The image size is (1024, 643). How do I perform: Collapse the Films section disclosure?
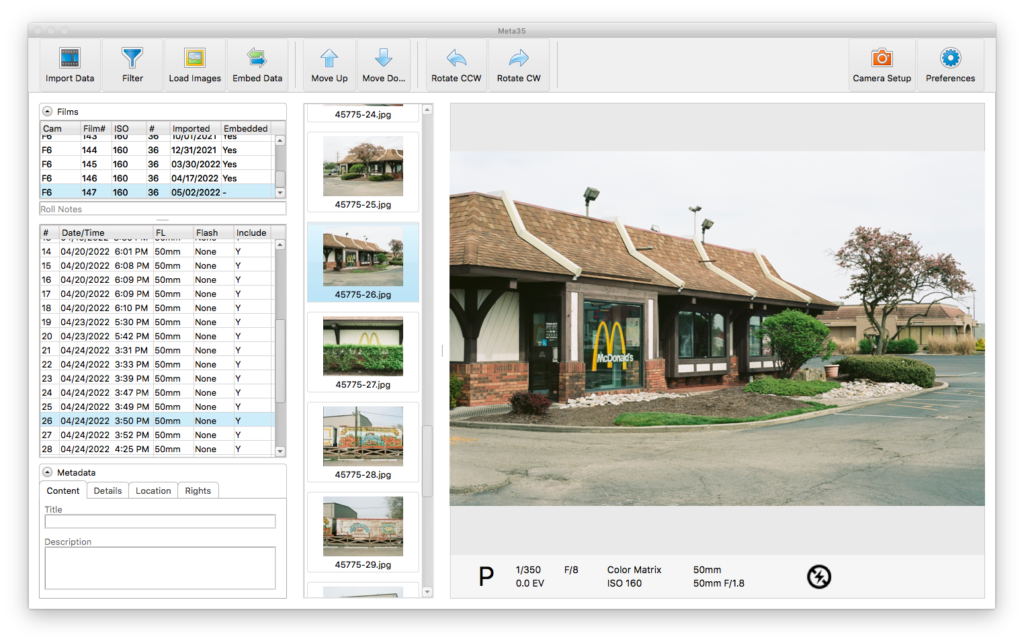pos(47,112)
